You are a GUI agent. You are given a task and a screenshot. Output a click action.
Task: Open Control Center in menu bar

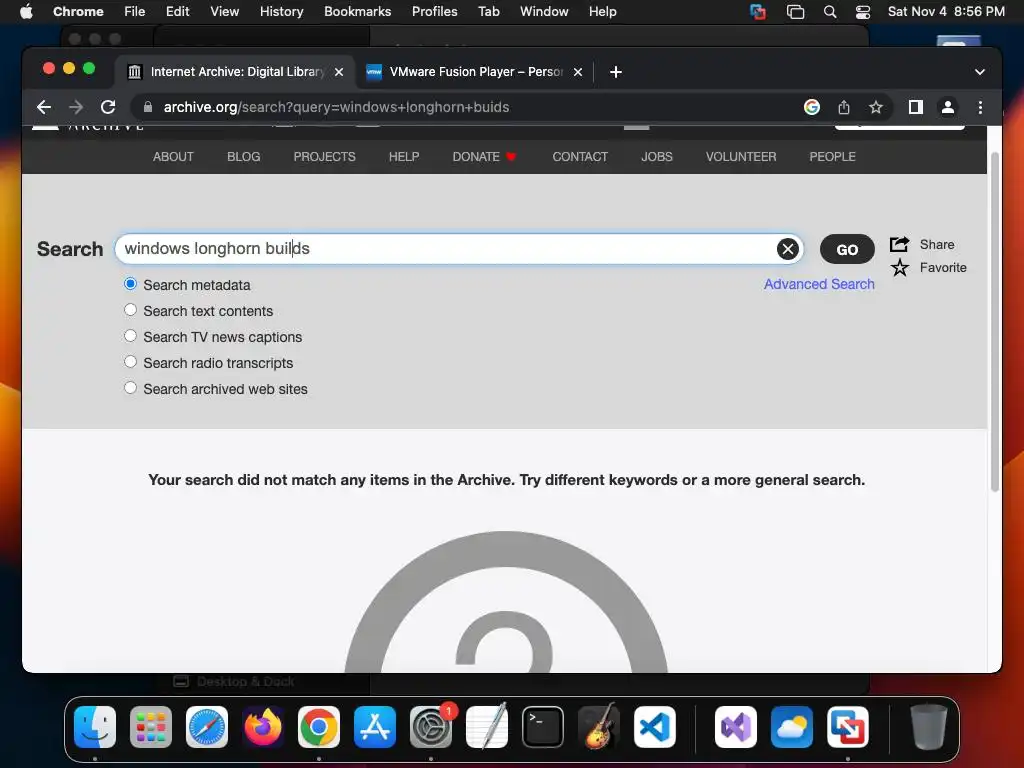tap(863, 12)
